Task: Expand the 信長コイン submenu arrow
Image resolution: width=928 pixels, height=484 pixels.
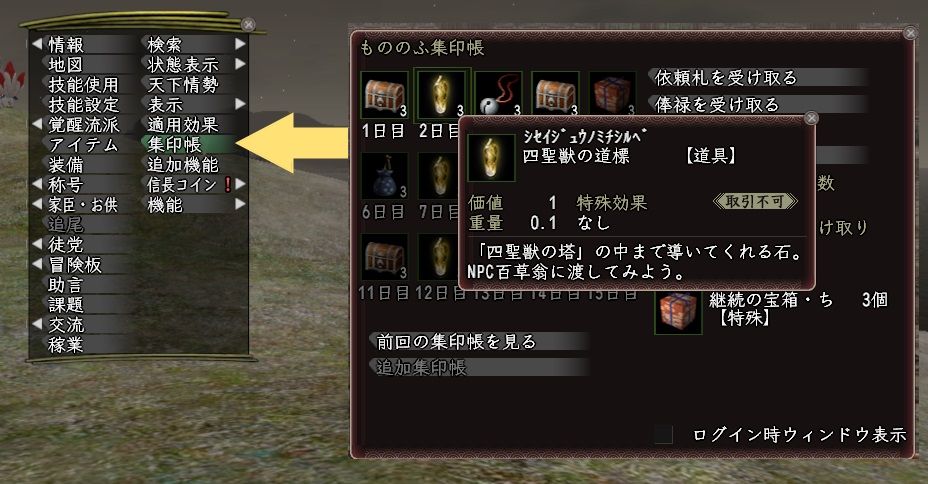Action: [240, 184]
